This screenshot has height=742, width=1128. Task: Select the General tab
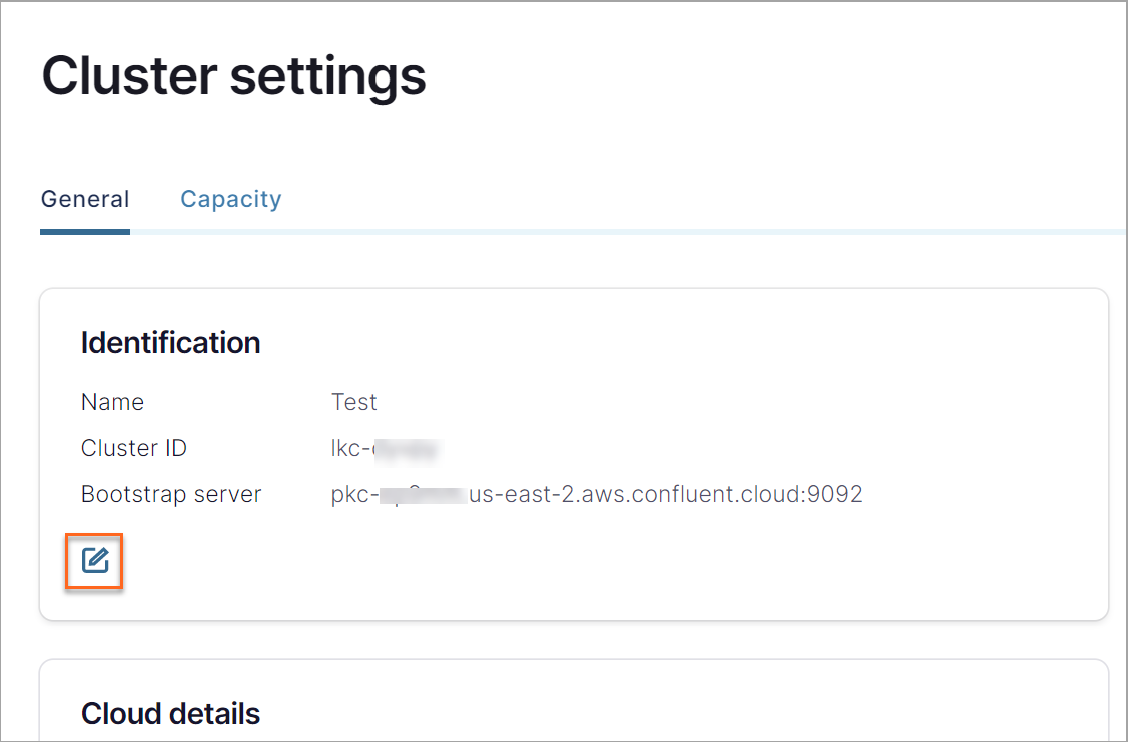(85, 199)
